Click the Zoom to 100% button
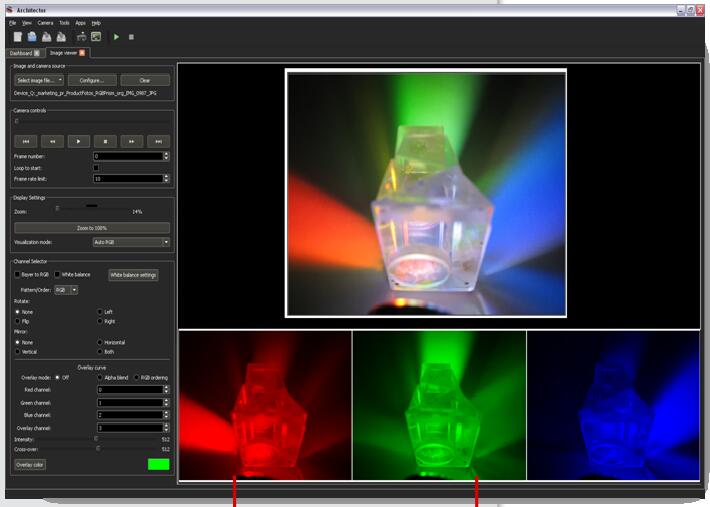Image resolution: width=710 pixels, height=507 pixels. tap(91, 228)
